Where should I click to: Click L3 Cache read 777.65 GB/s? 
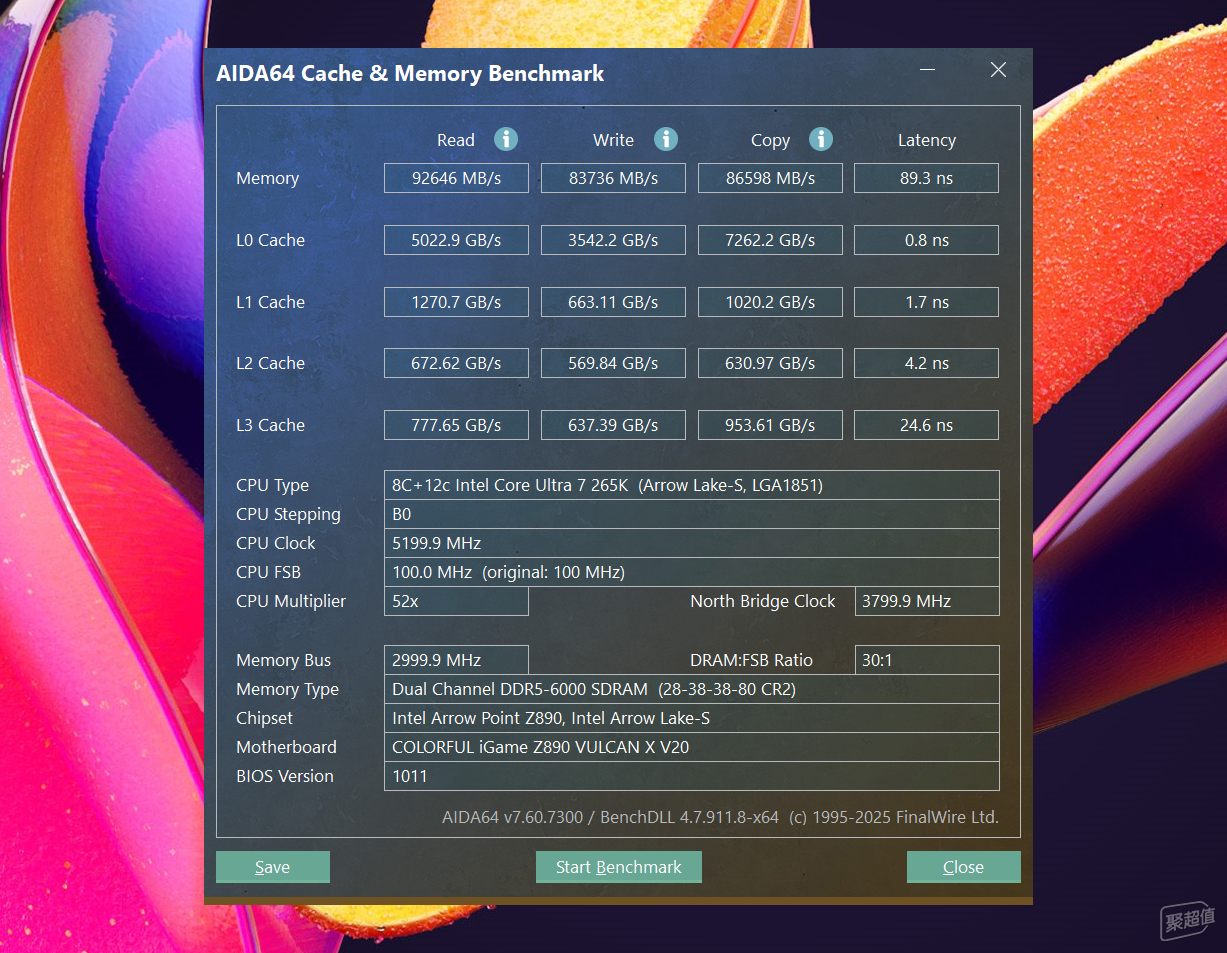(456, 425)
